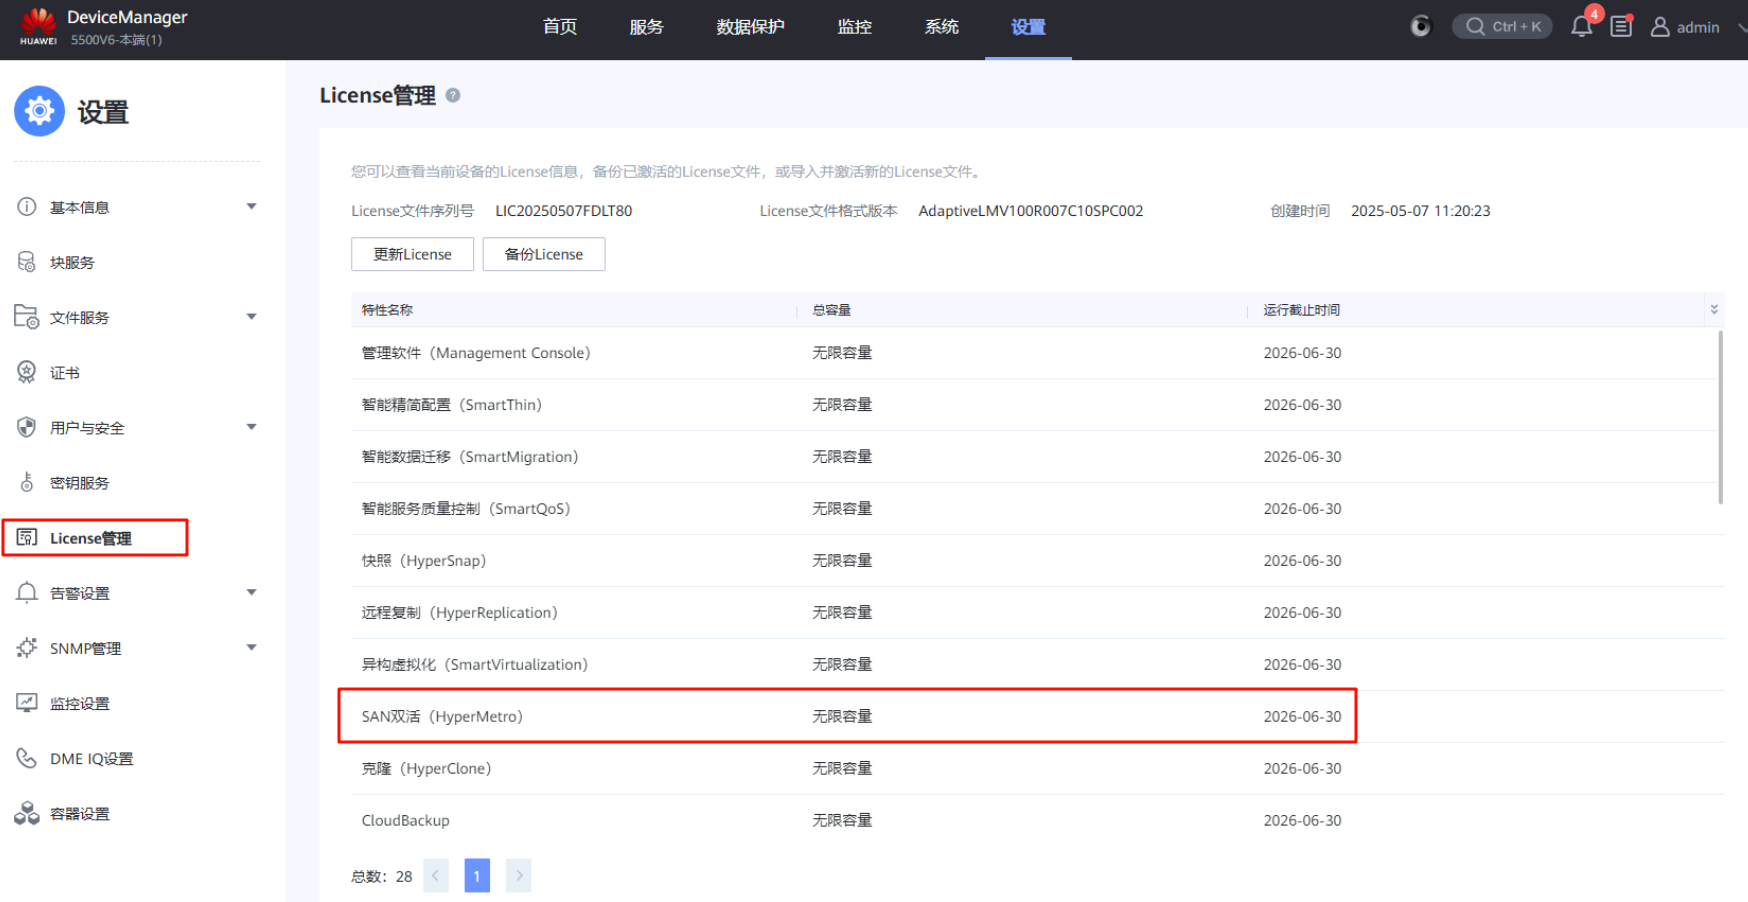This screenshot has width=1748, height=902.
Task: Open the task list icon in header
Action: click(x=1621, y=27)
